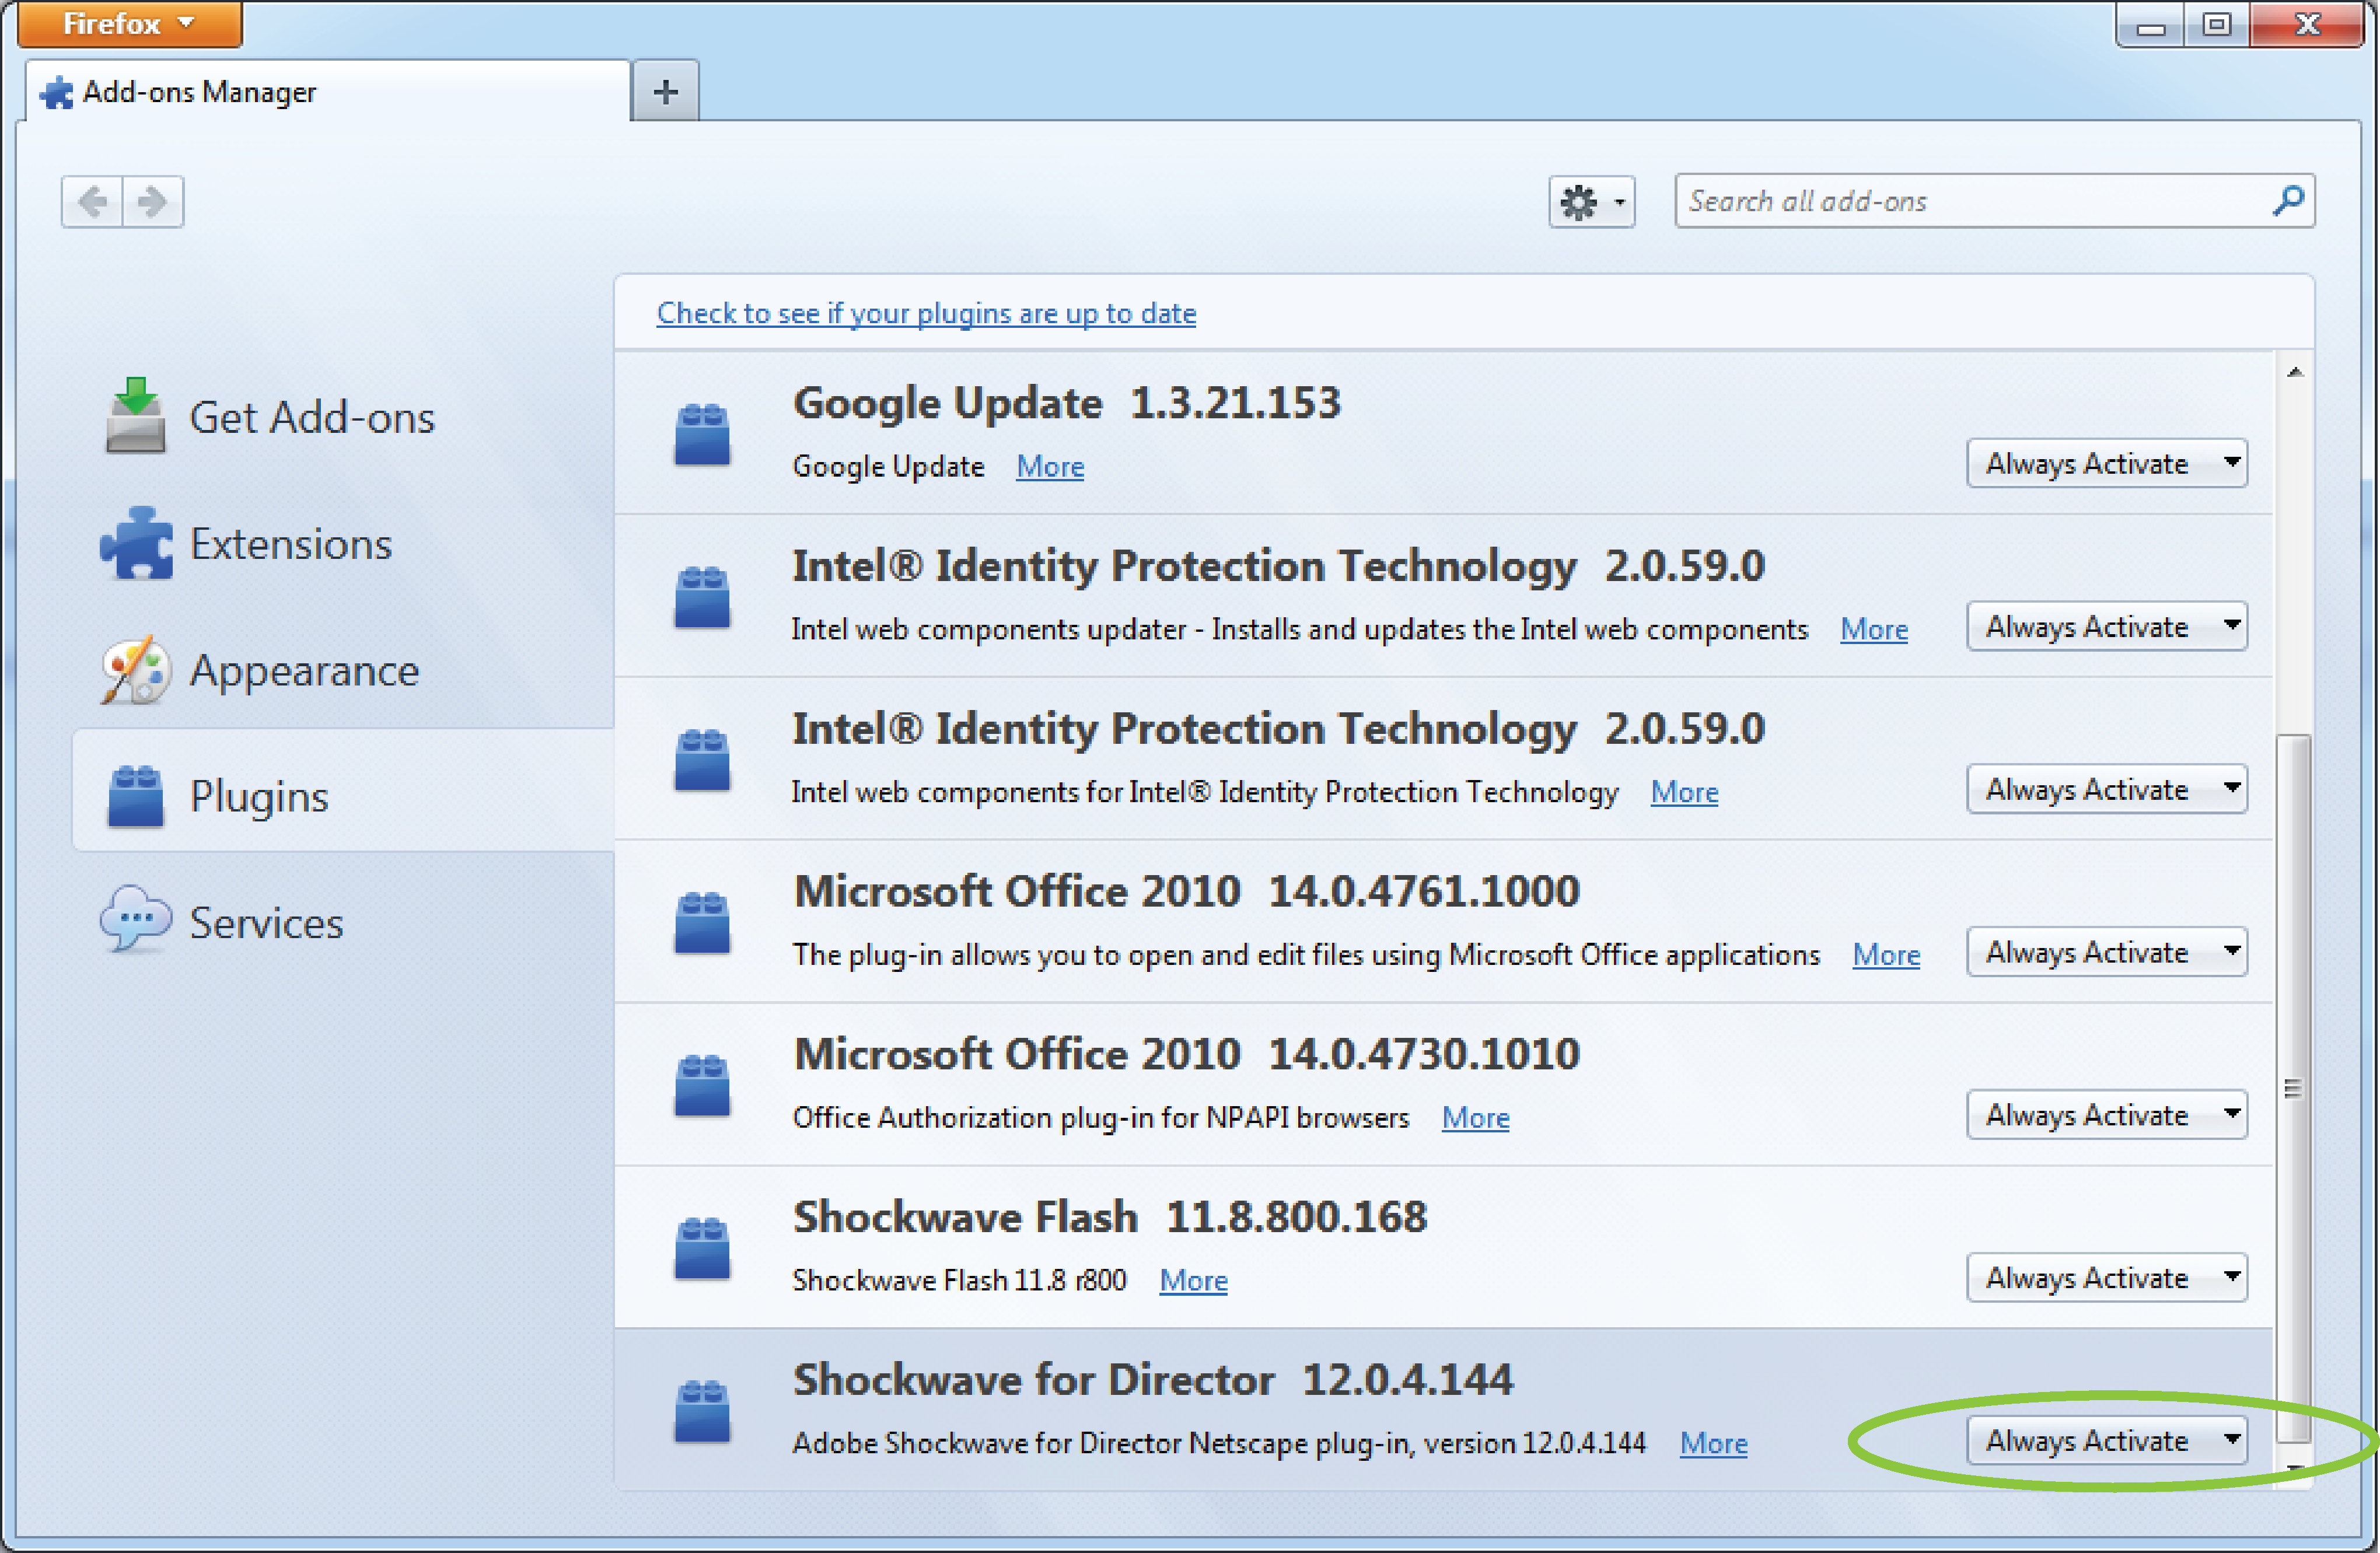Open More for Intel Identity Protection components
Screen dimensions: 2380x1553
coord(1684,792)
